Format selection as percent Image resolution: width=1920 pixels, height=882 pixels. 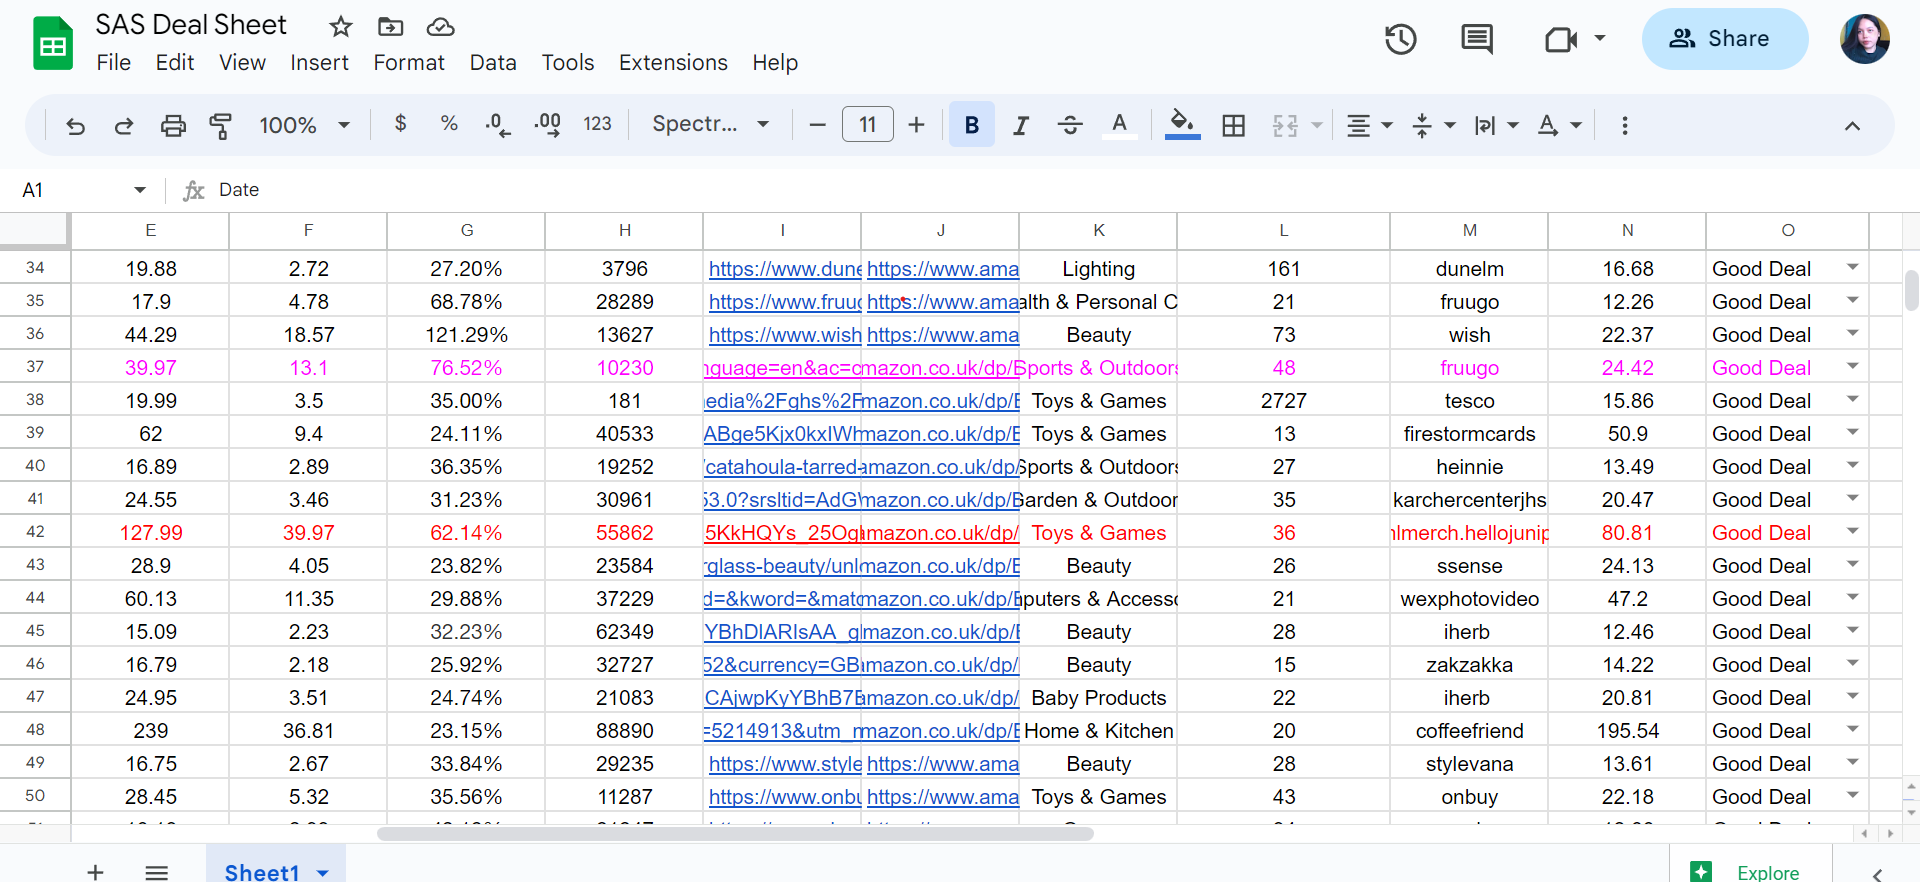pos(449,124)
